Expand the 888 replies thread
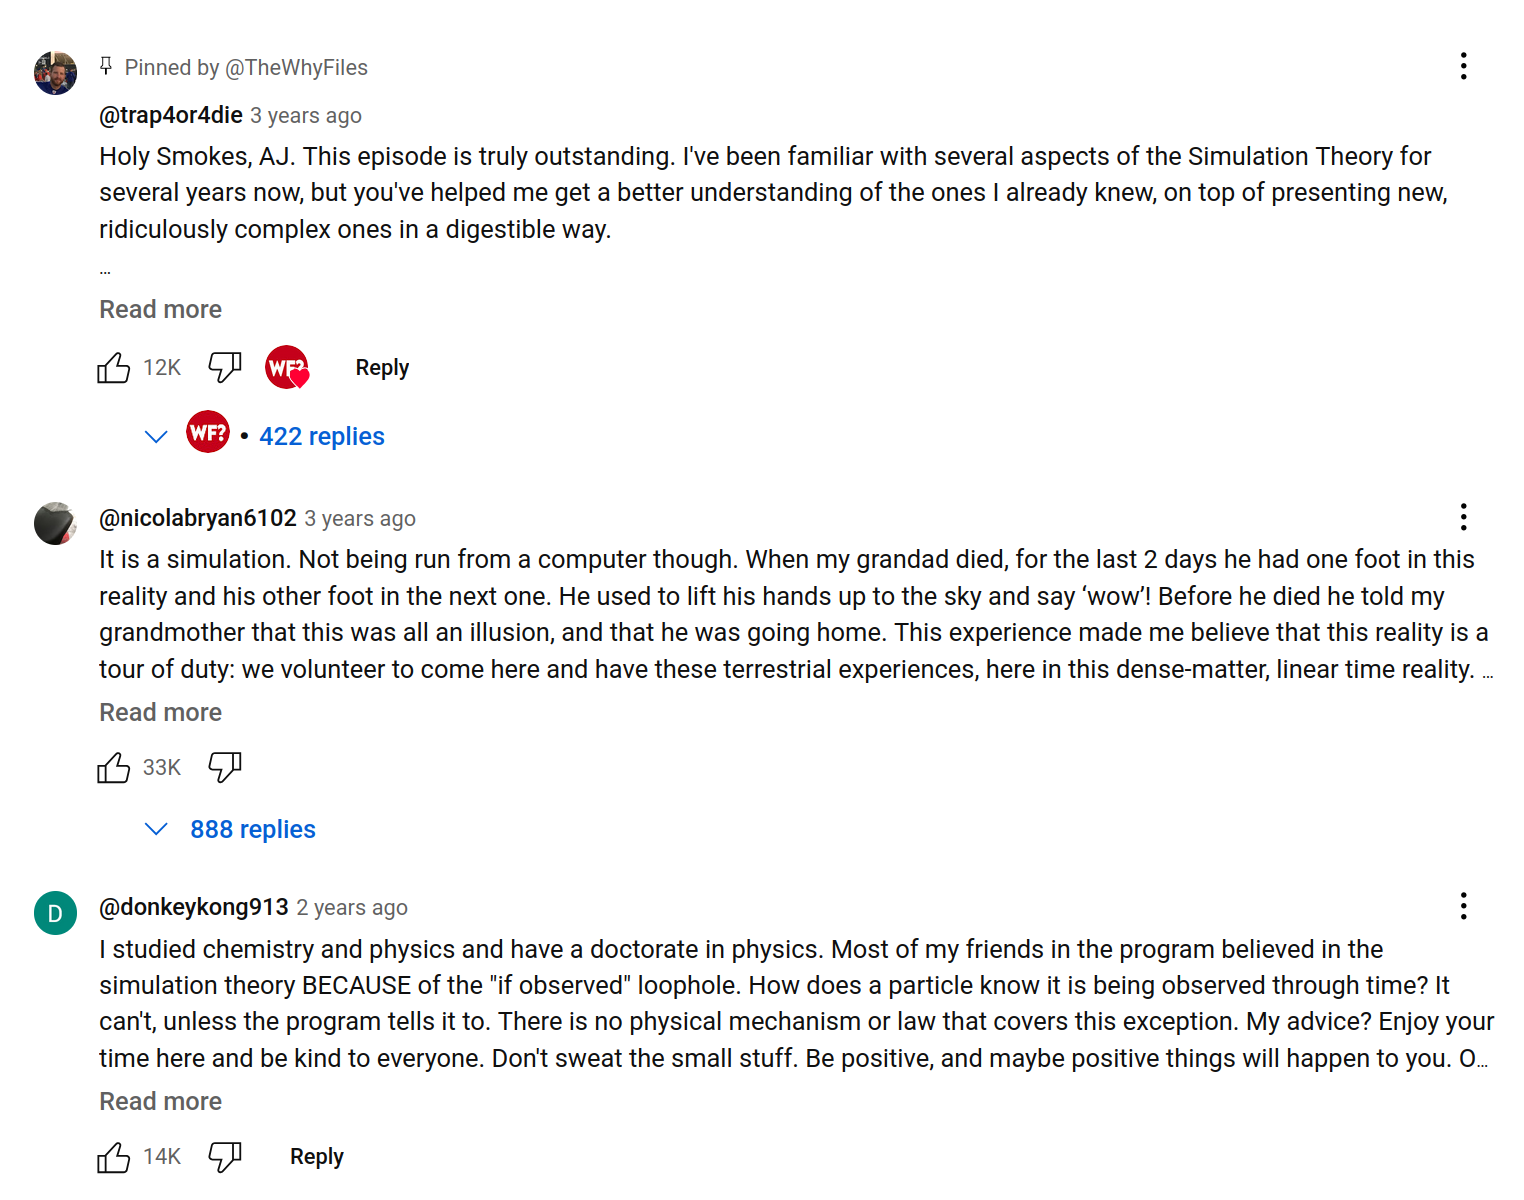 pos(252,829)
